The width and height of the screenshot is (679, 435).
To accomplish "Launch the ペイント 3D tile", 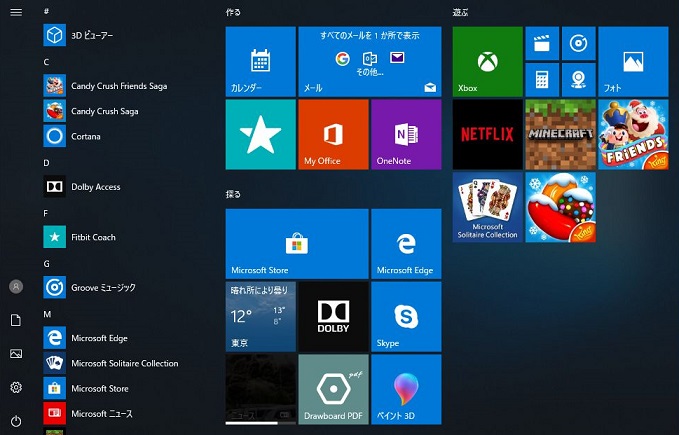I will coord(405,388).
